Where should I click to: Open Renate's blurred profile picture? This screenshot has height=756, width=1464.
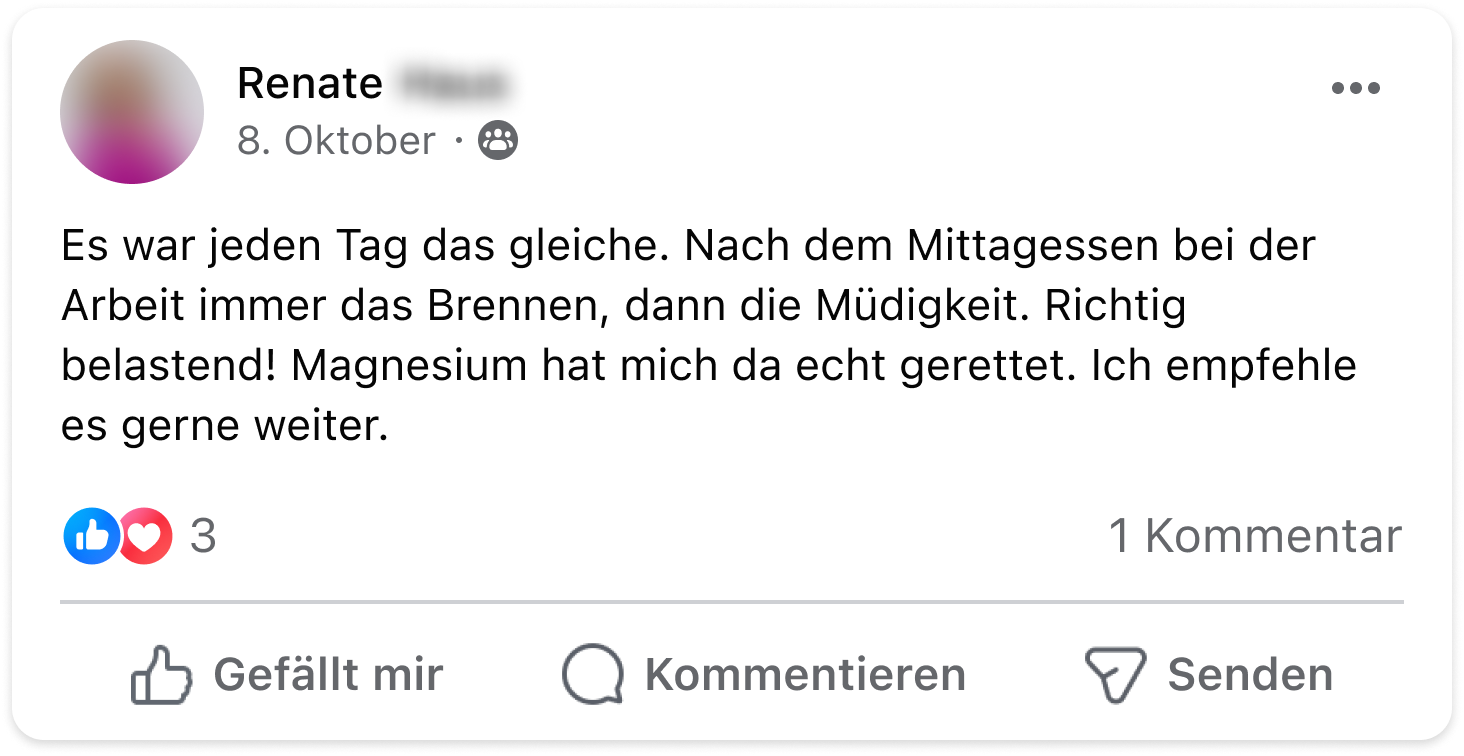132,112
